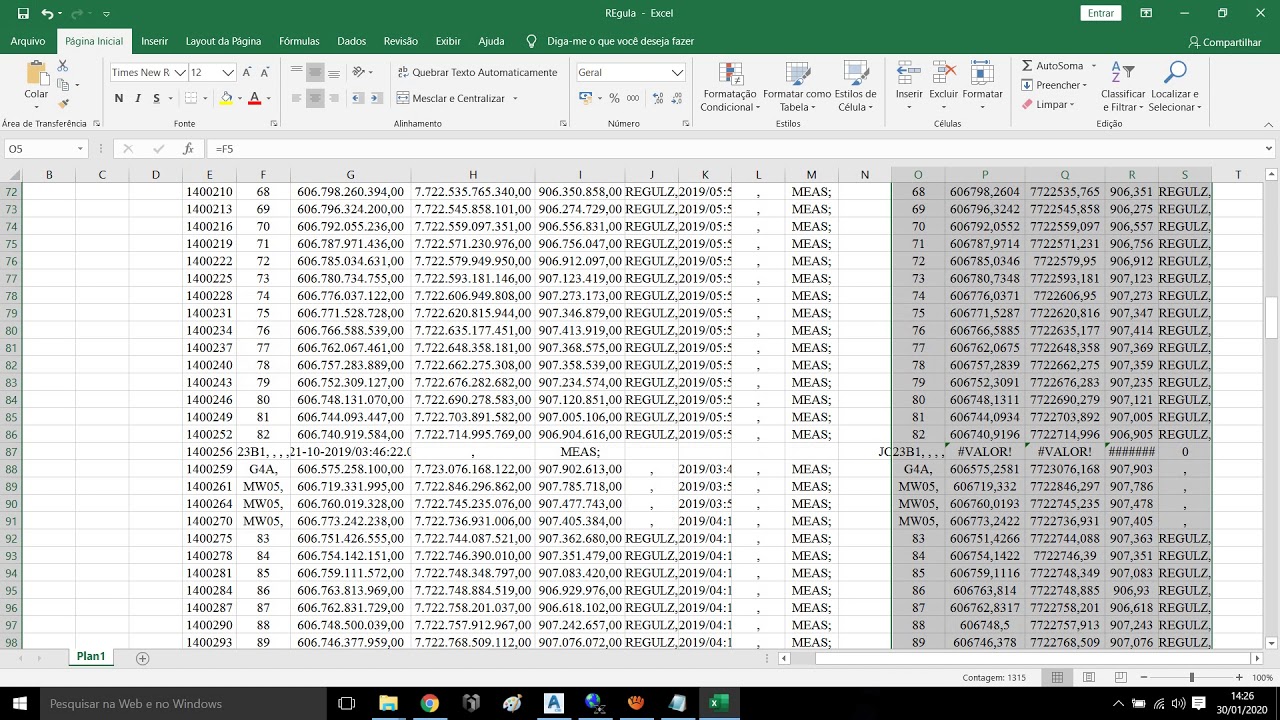Select the Plan1 sheet tab
Image resolution: width=1280 pixels, height=720 pixels.
(x=91, y=657)
